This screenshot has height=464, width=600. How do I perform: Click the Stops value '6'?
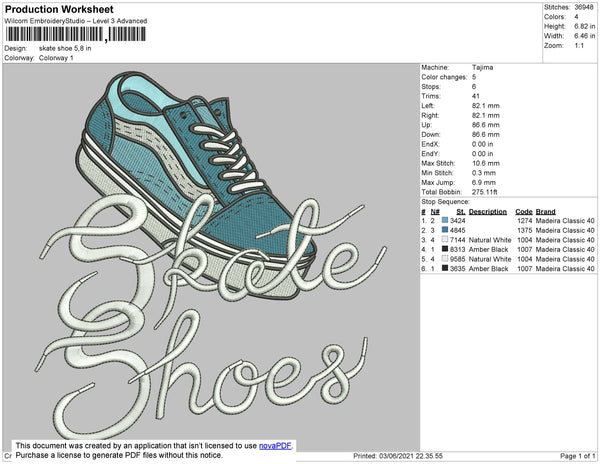(x=474, y=86)
